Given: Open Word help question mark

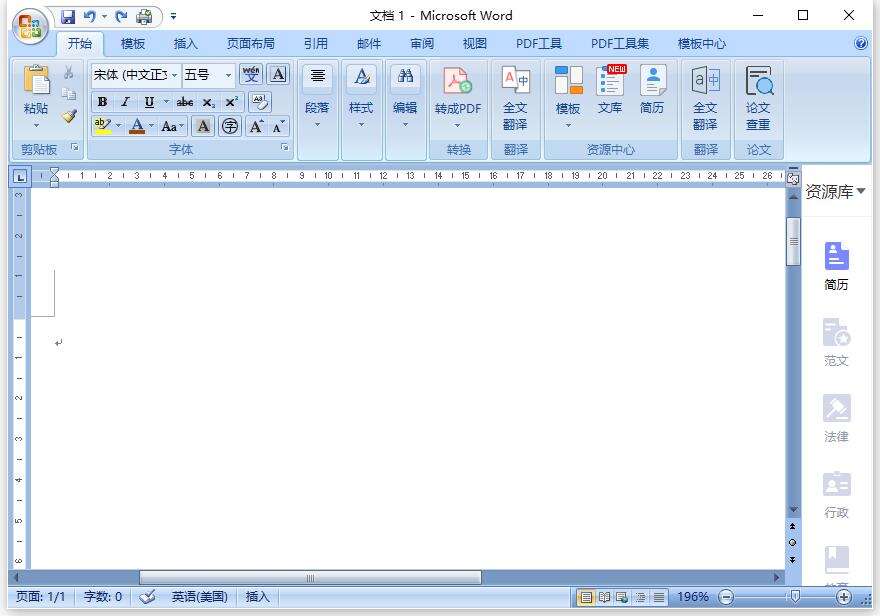Looking at the screenshot, I should (x=861, y=43).
